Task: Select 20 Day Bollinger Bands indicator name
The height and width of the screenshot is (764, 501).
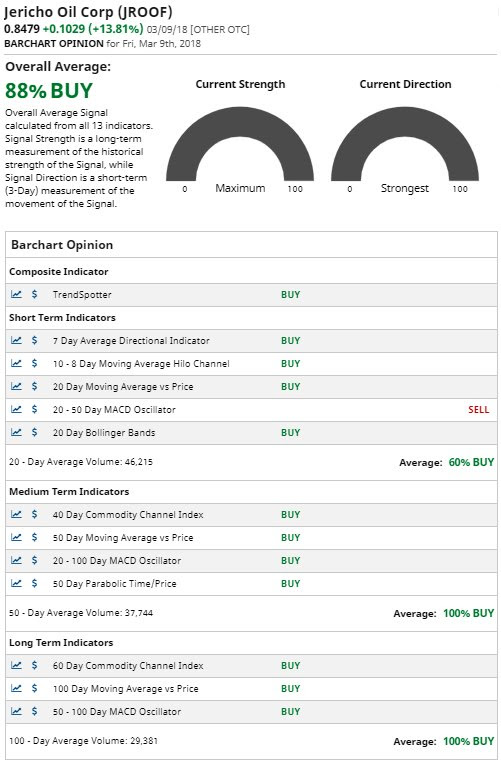Action: coord(104,433)
